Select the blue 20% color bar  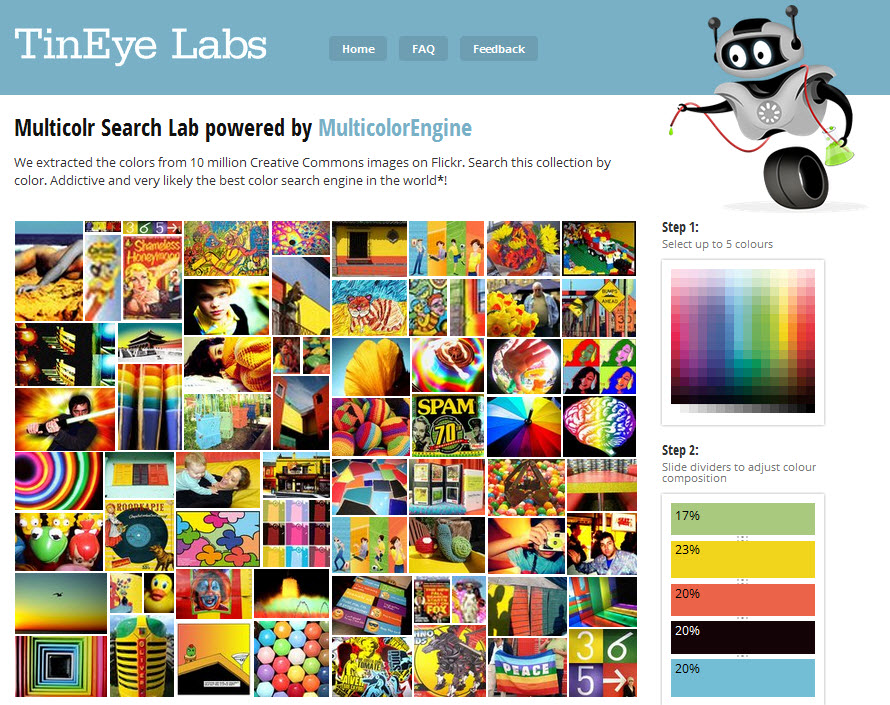[743, 678]
